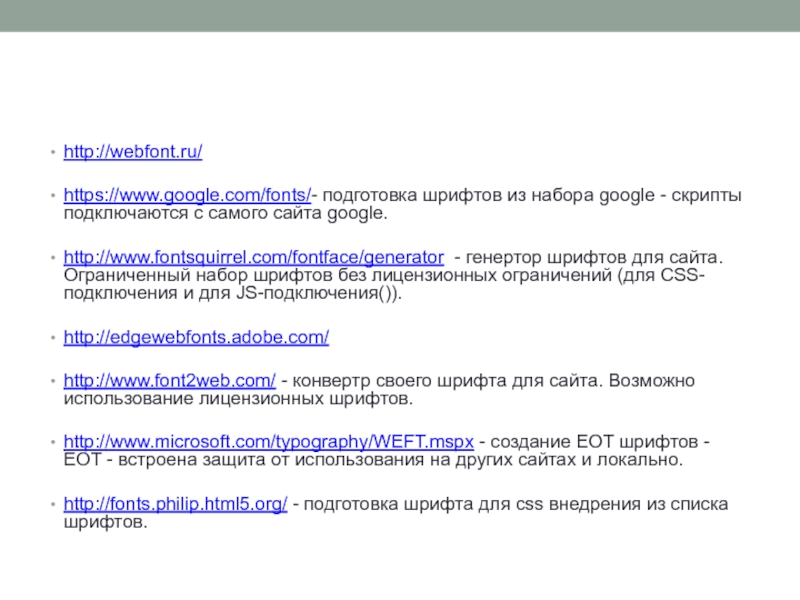
Task: Click the microsoft.com WEFT.mspx link
Action: [268, 441]
